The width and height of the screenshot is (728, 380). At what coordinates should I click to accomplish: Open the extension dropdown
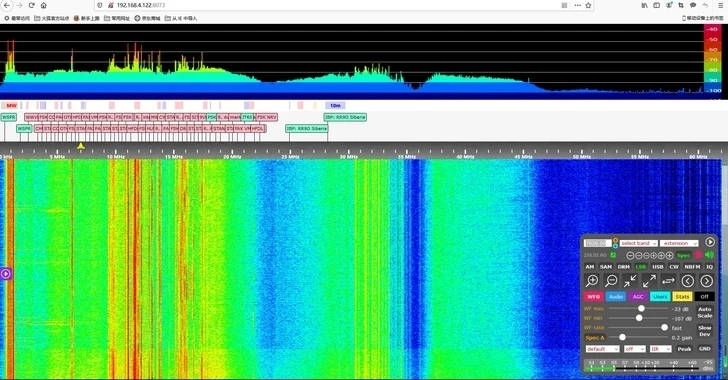click(679, 243)
